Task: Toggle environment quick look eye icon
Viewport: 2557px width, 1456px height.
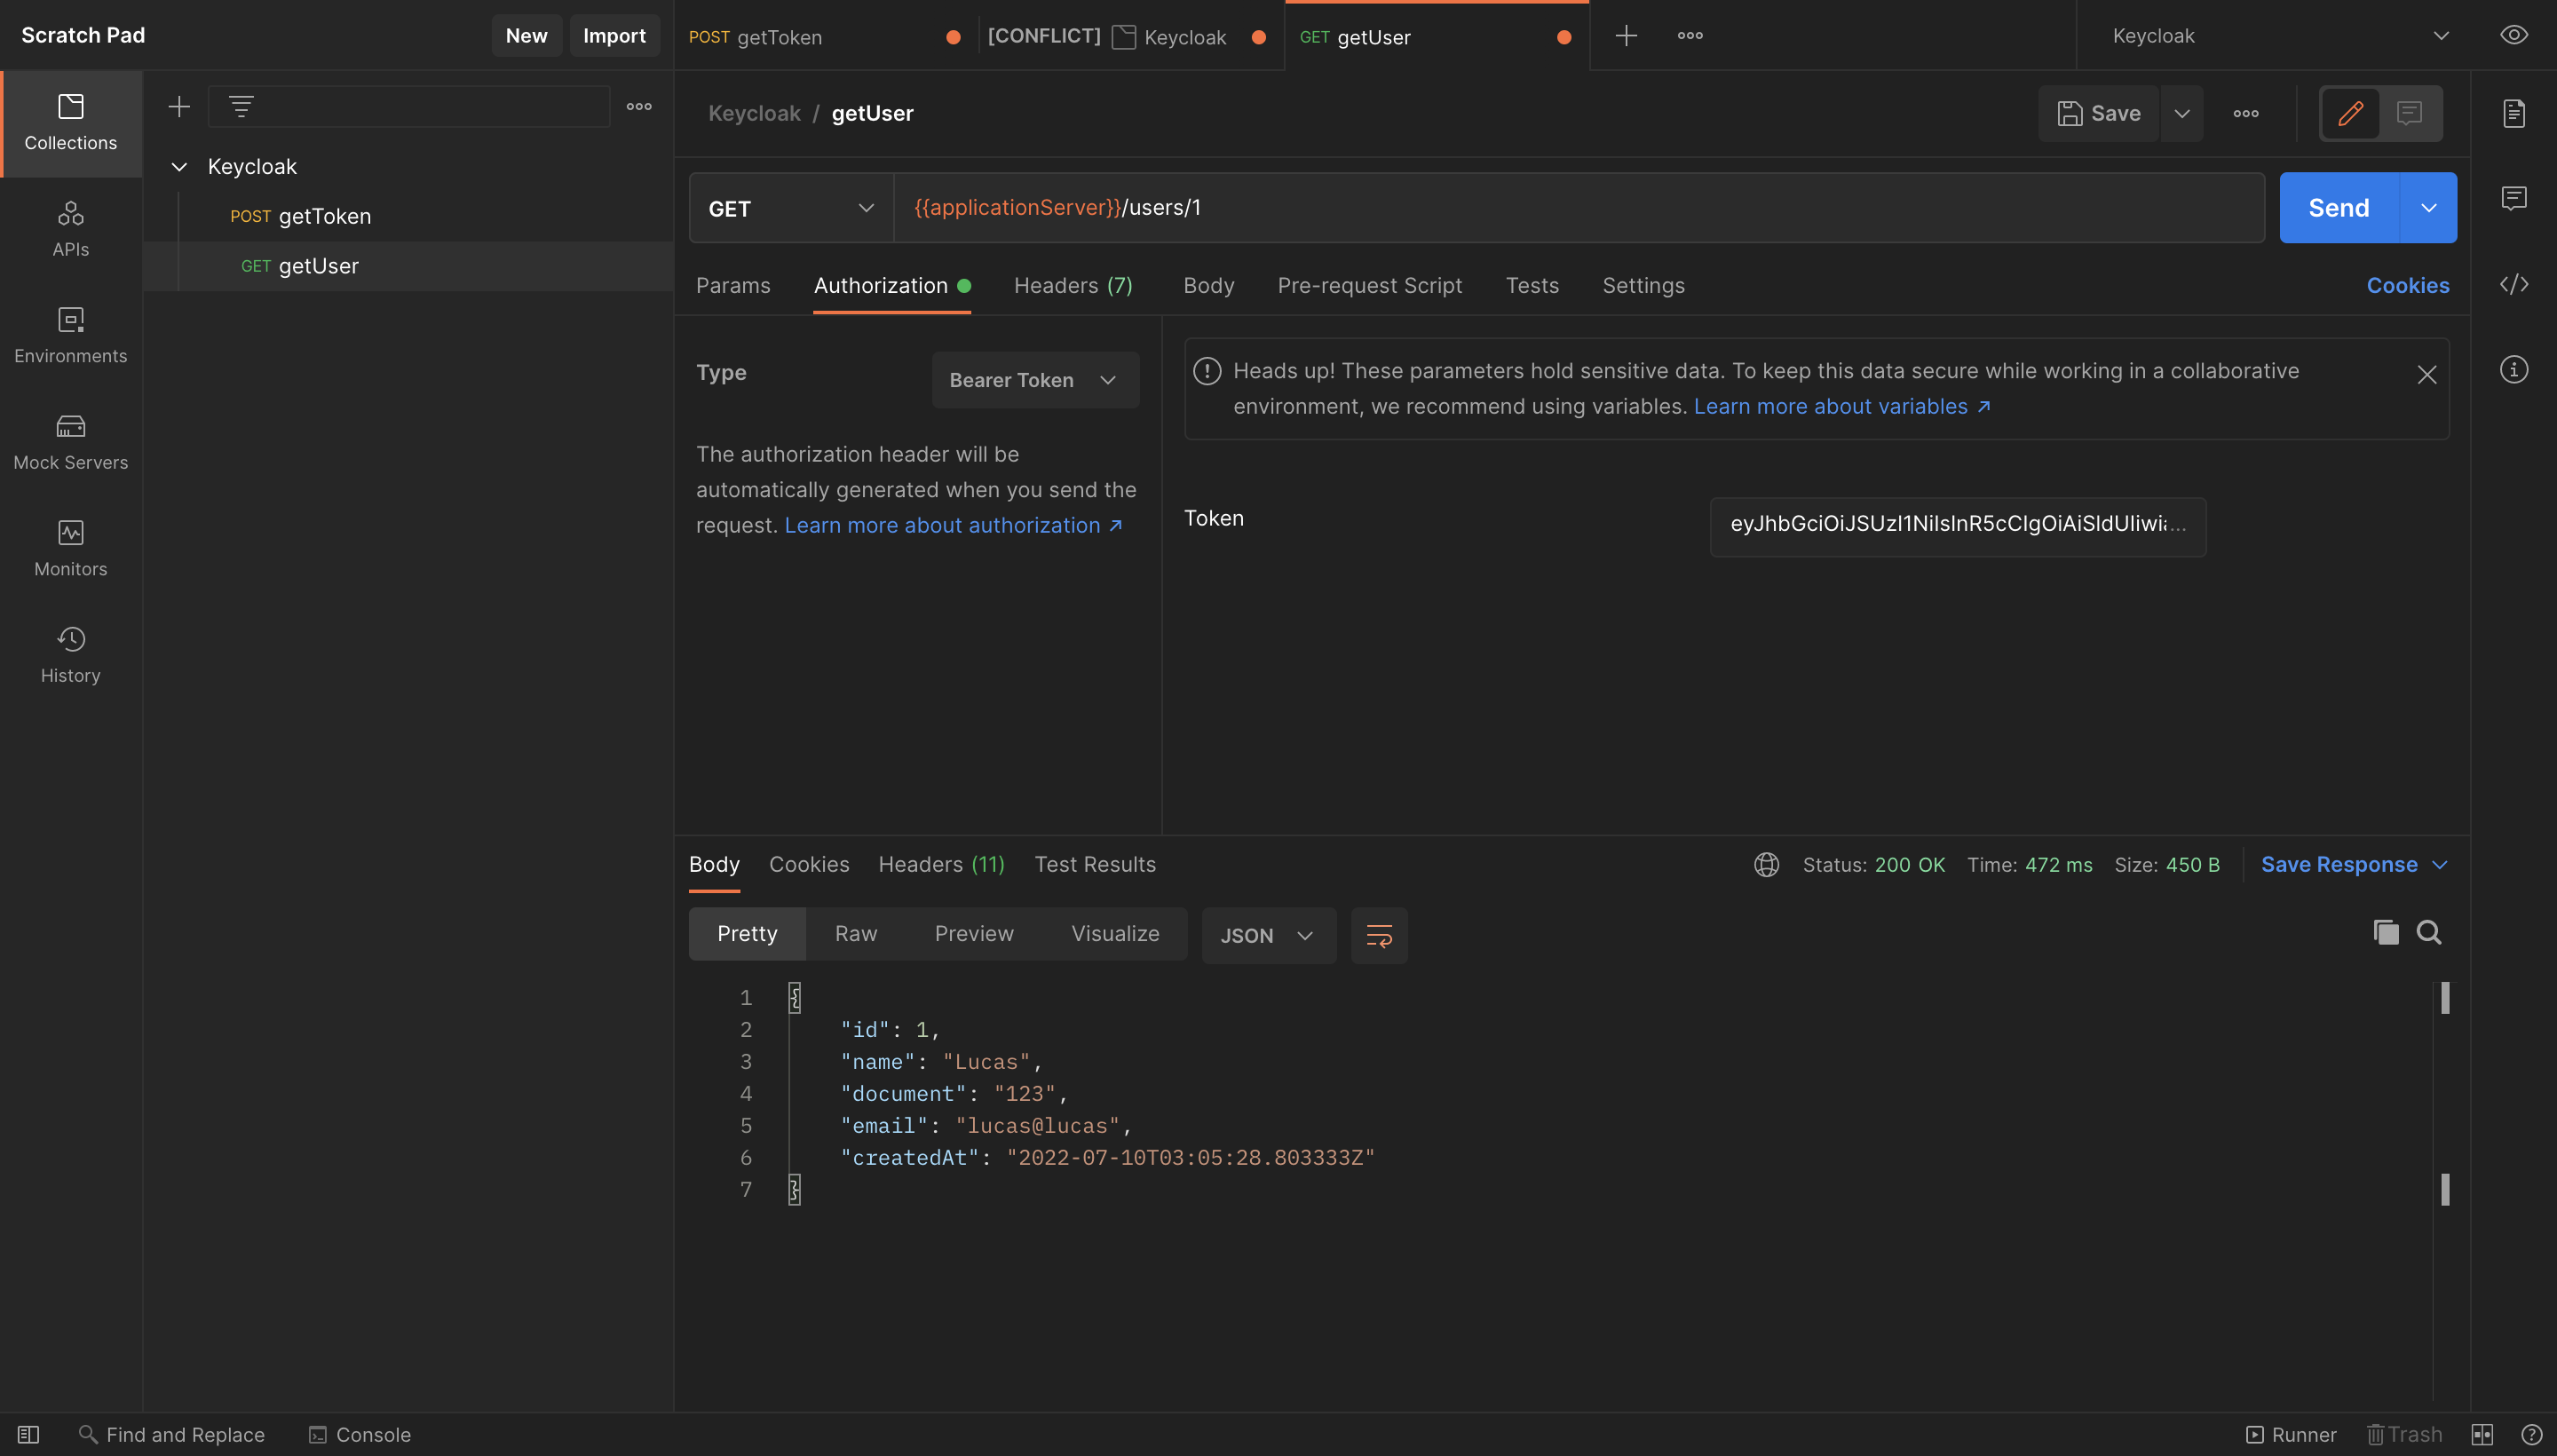Action: pos(2513,36)
